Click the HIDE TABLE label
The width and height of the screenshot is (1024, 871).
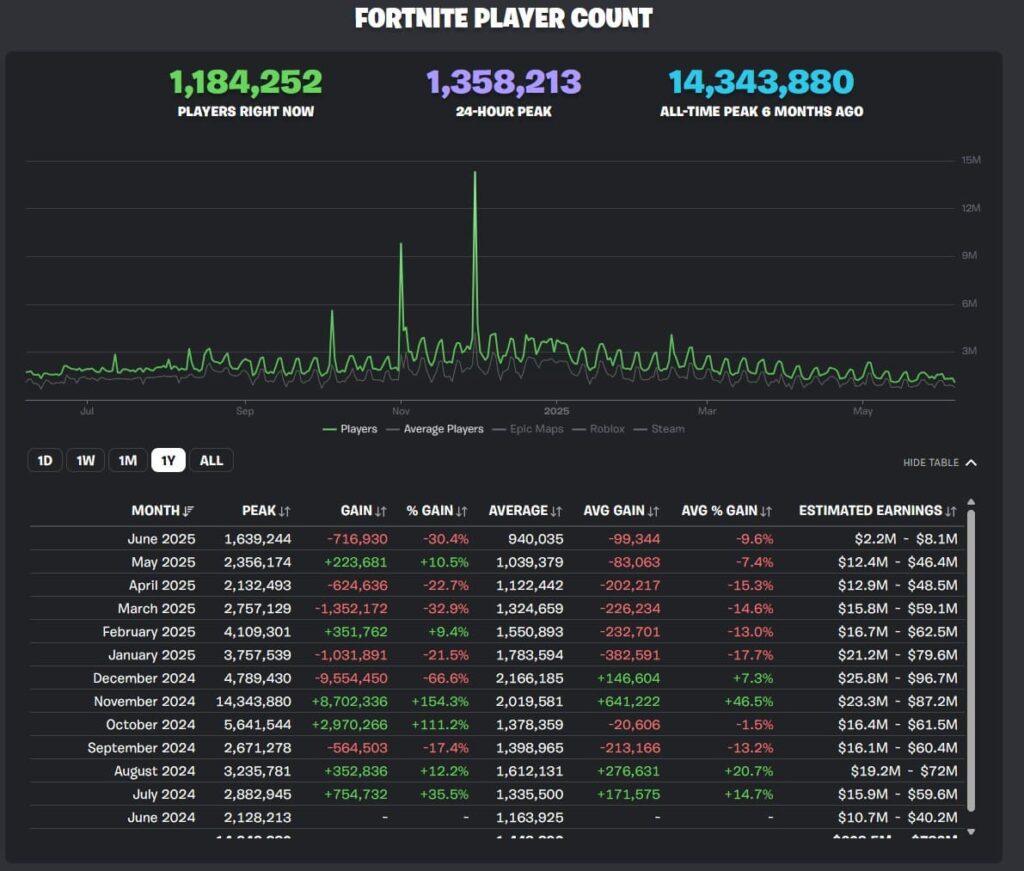coord(931,462)
